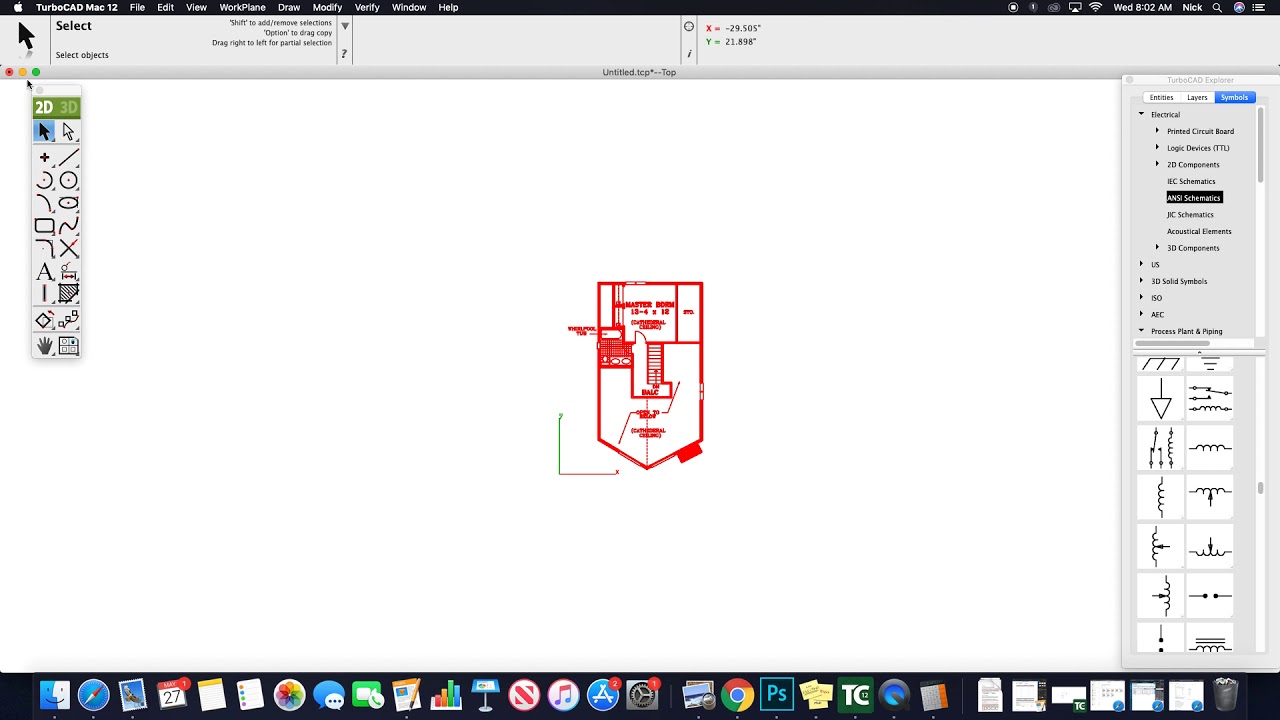
Task: Click the relay switch with coil symbol
Action: (x=1210, y=399)
